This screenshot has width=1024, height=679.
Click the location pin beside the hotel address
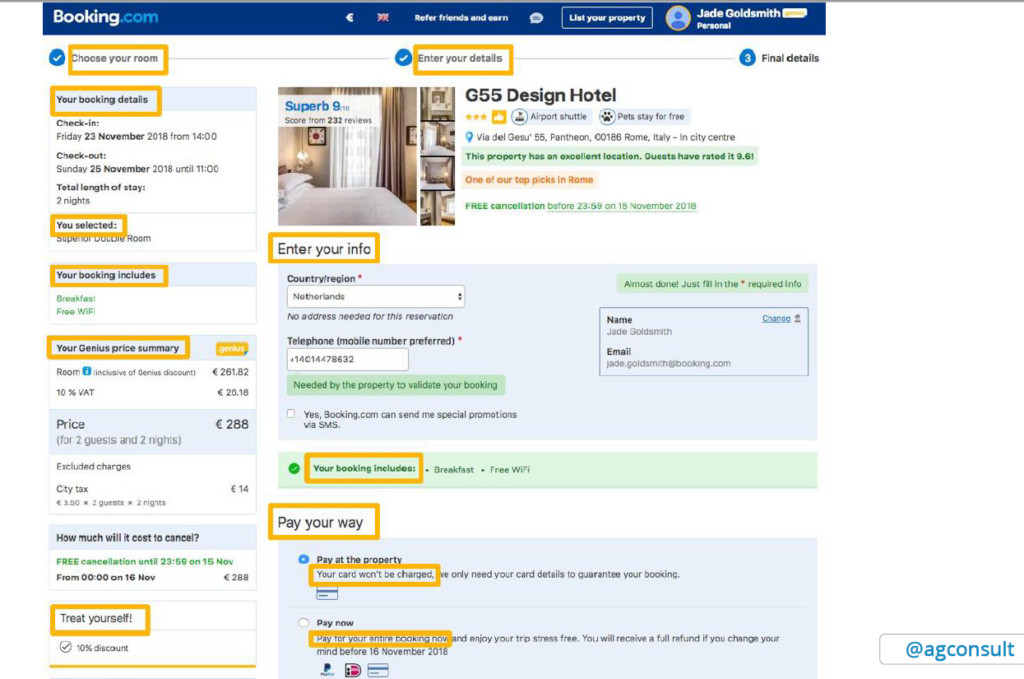[469, 137]
